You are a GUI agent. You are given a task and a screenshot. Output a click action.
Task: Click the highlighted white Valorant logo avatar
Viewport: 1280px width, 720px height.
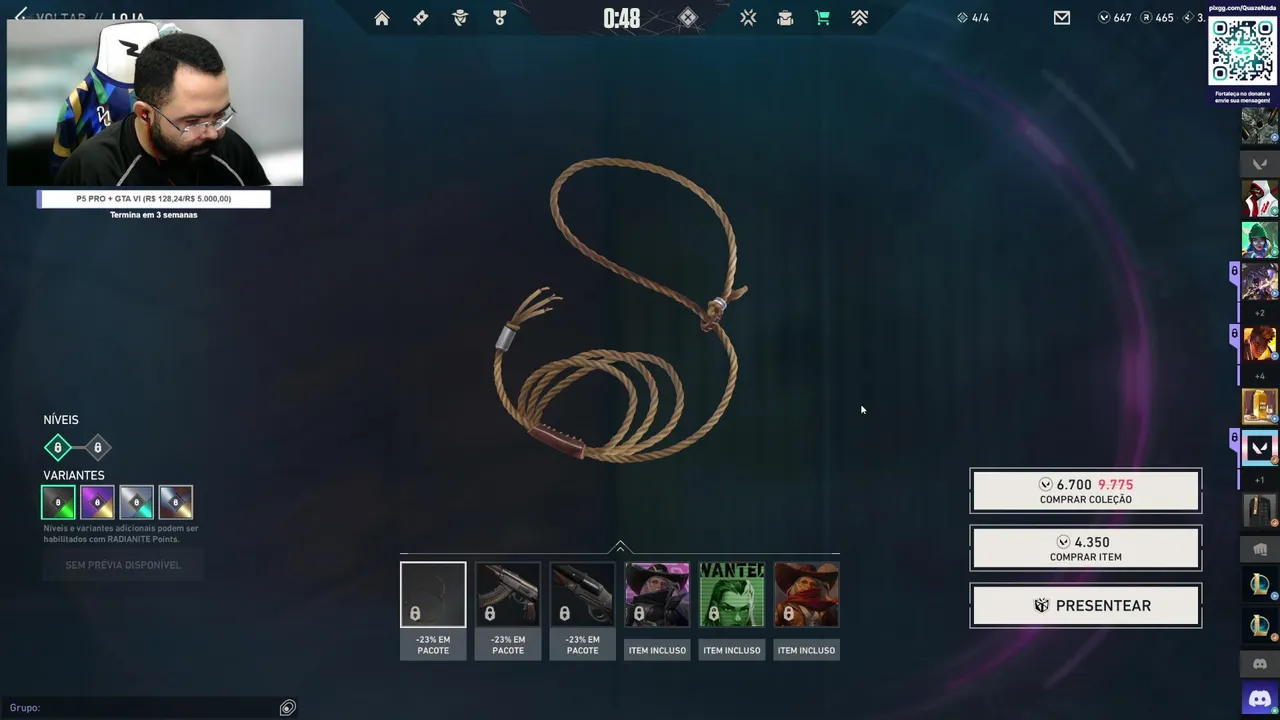click(1260, 448)
